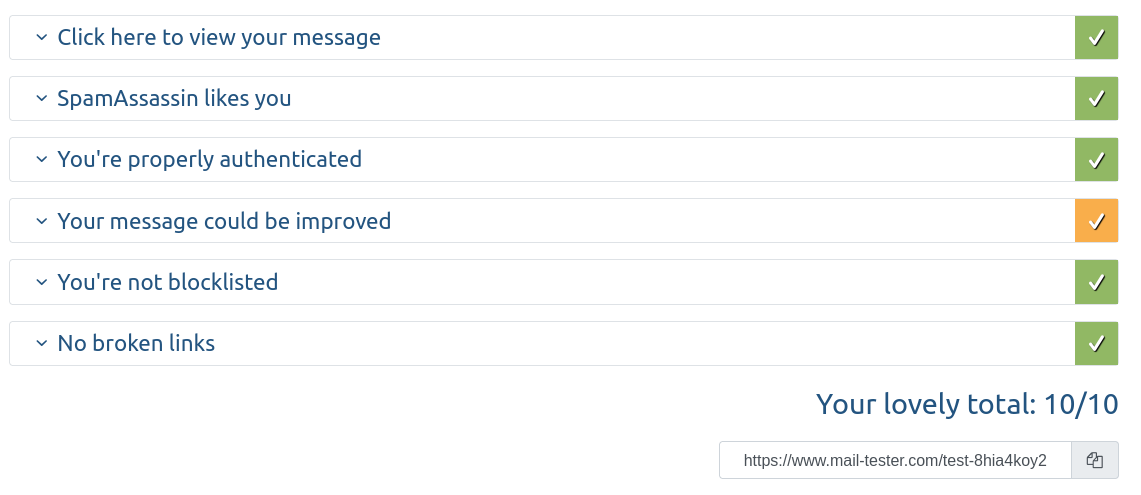Click green checkmark for properly authenticated row
Screen dimensions: 1141x495
tap(1096, 160)
